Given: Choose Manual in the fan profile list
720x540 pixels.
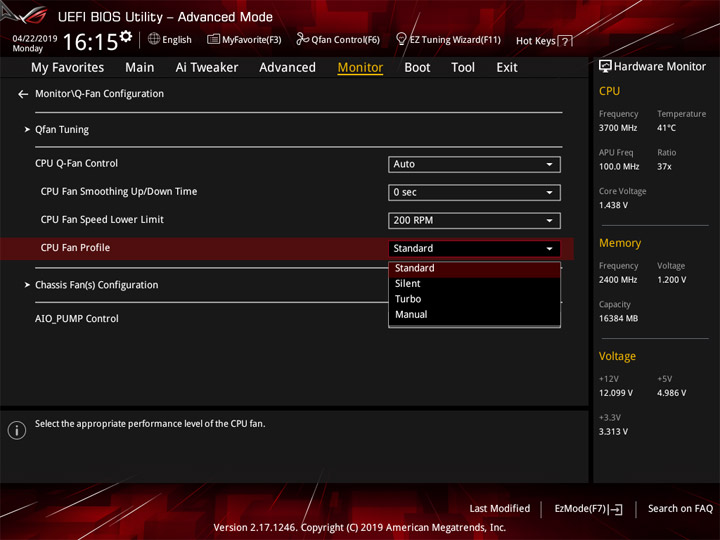Looking at the screenshot, I should (x=474, y=315).
